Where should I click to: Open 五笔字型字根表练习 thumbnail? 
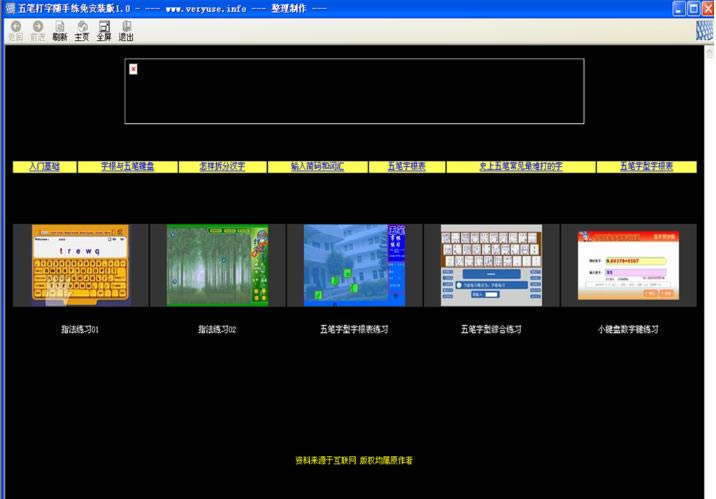coord(355,264)
